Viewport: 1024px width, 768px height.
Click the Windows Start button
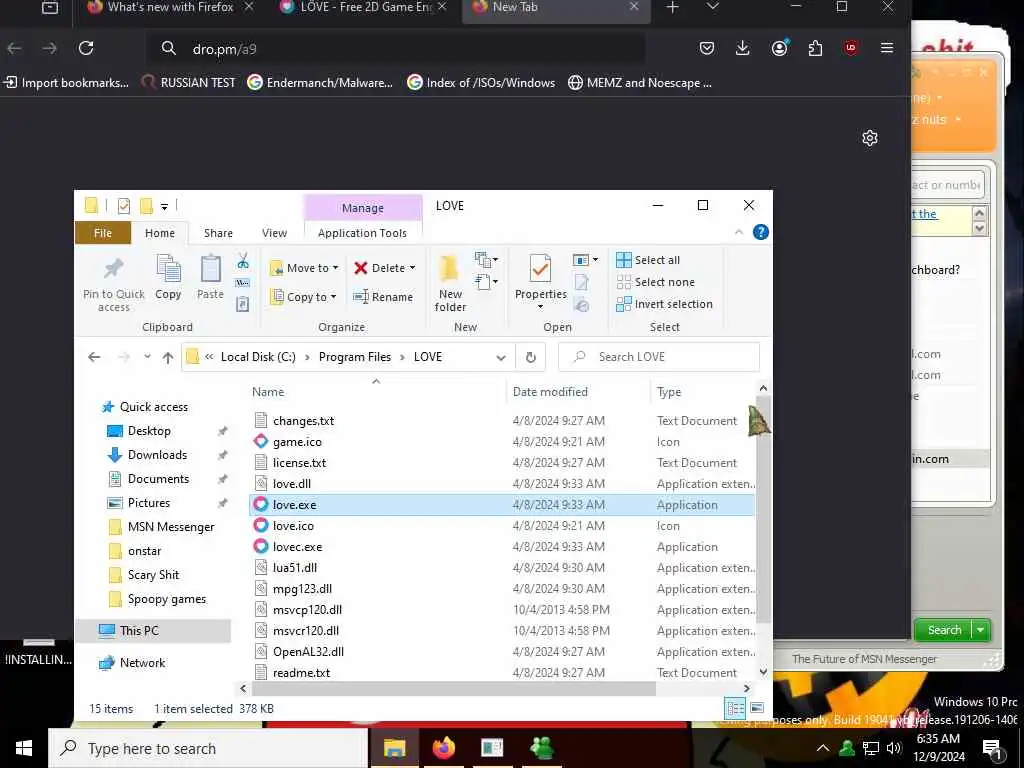(x=24, y=748)
